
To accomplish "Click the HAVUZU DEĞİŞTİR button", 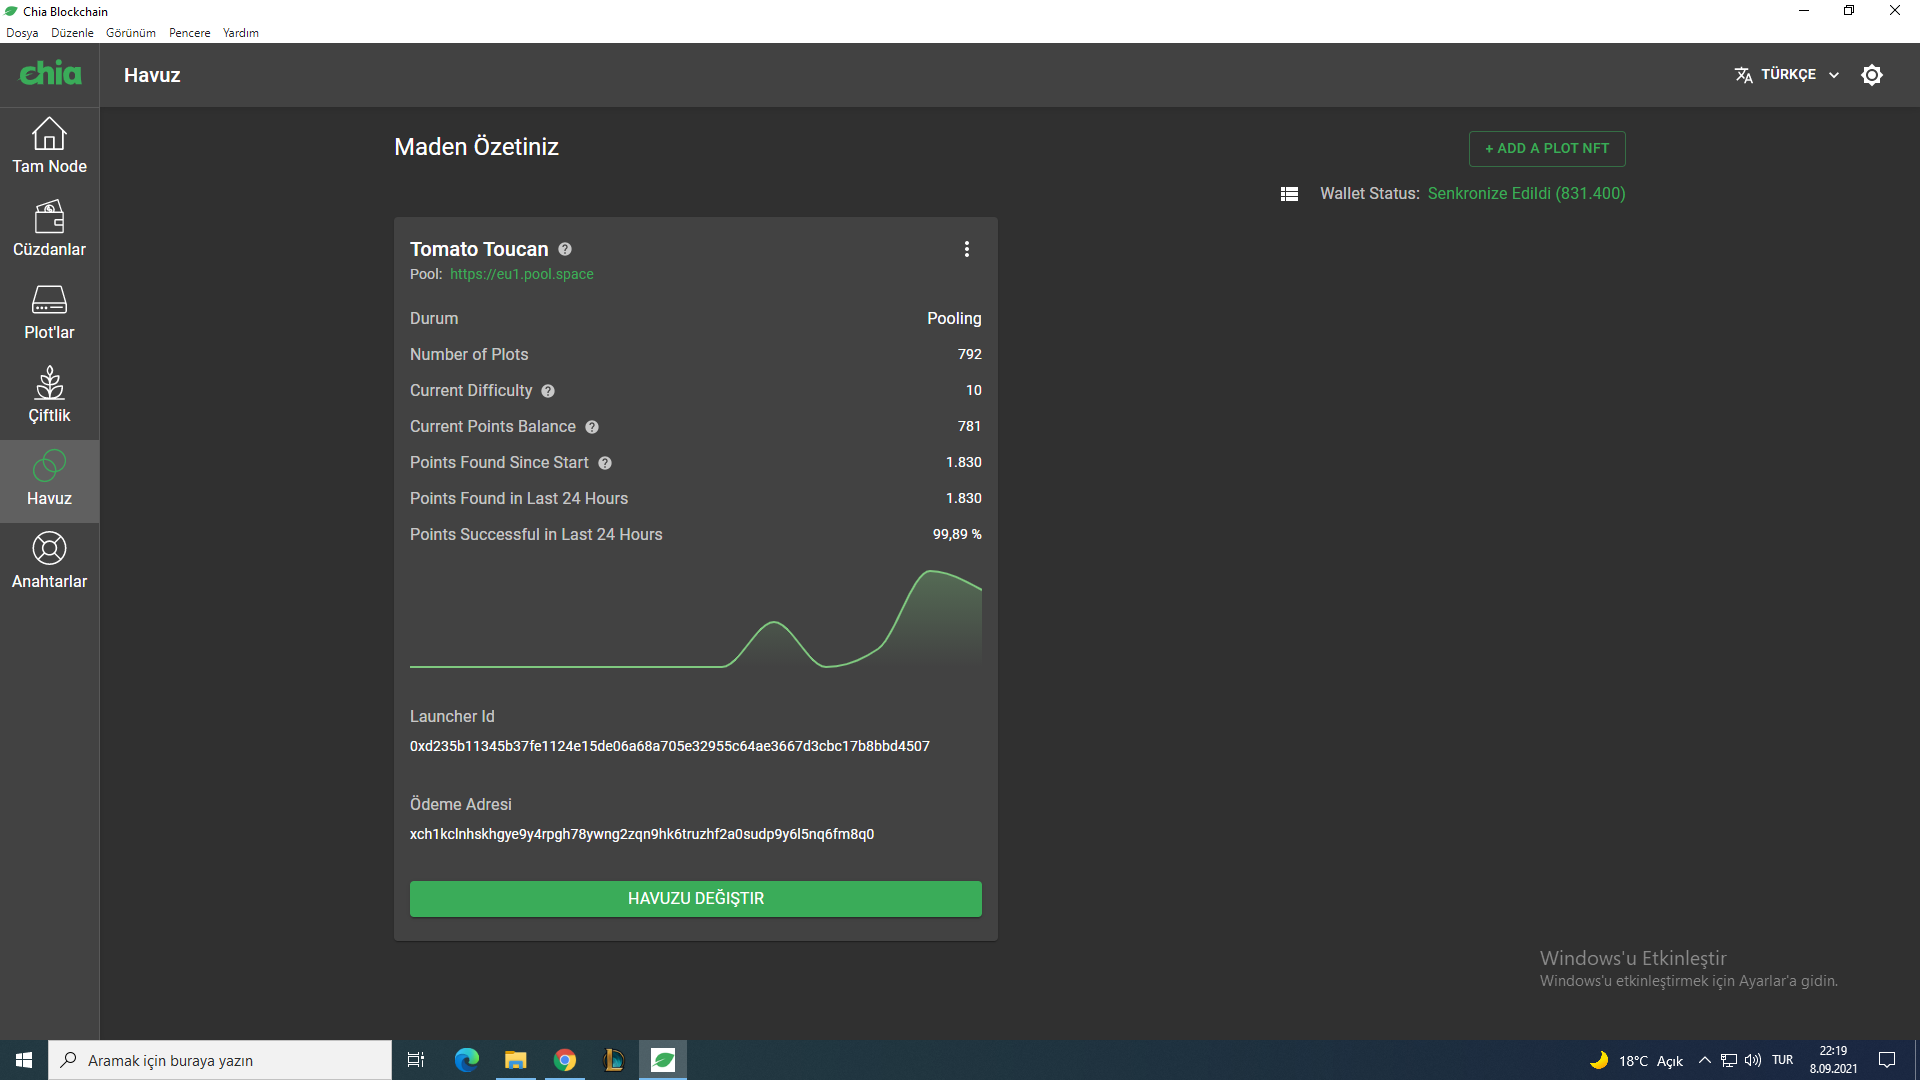I will pos(695,898).
